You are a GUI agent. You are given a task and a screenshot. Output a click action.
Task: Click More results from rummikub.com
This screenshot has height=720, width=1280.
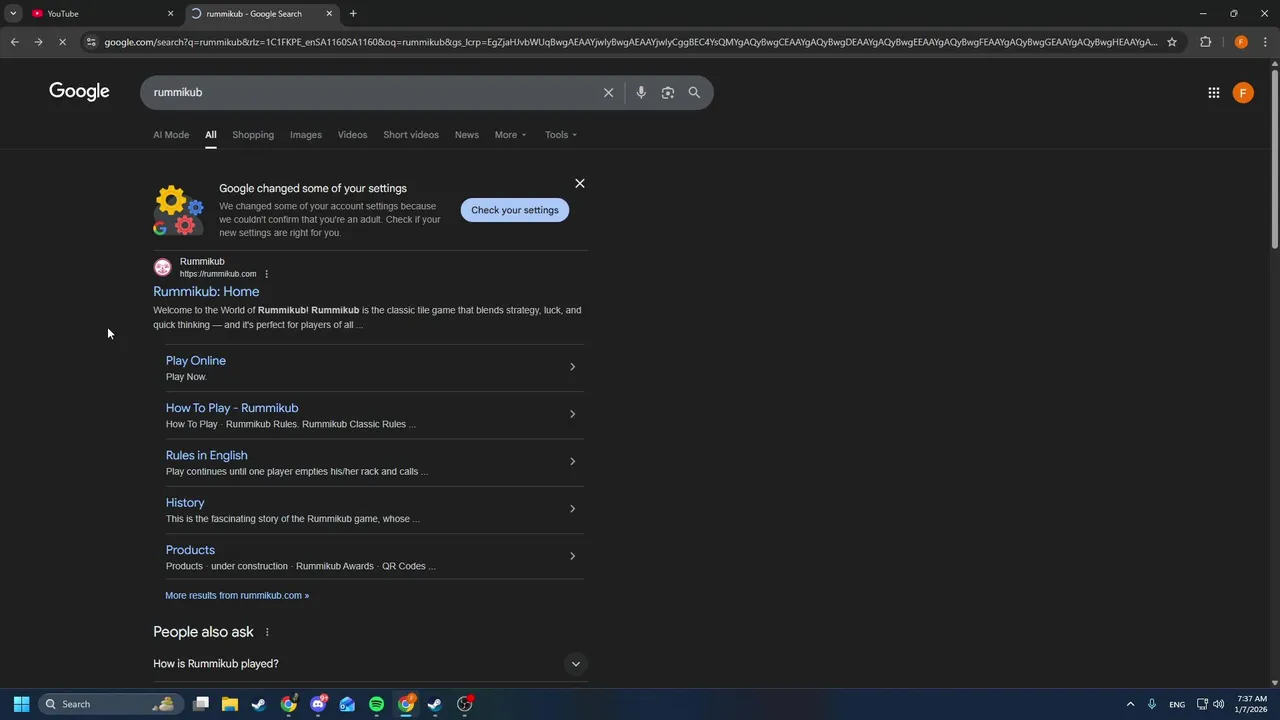click(x=237, y=595)
